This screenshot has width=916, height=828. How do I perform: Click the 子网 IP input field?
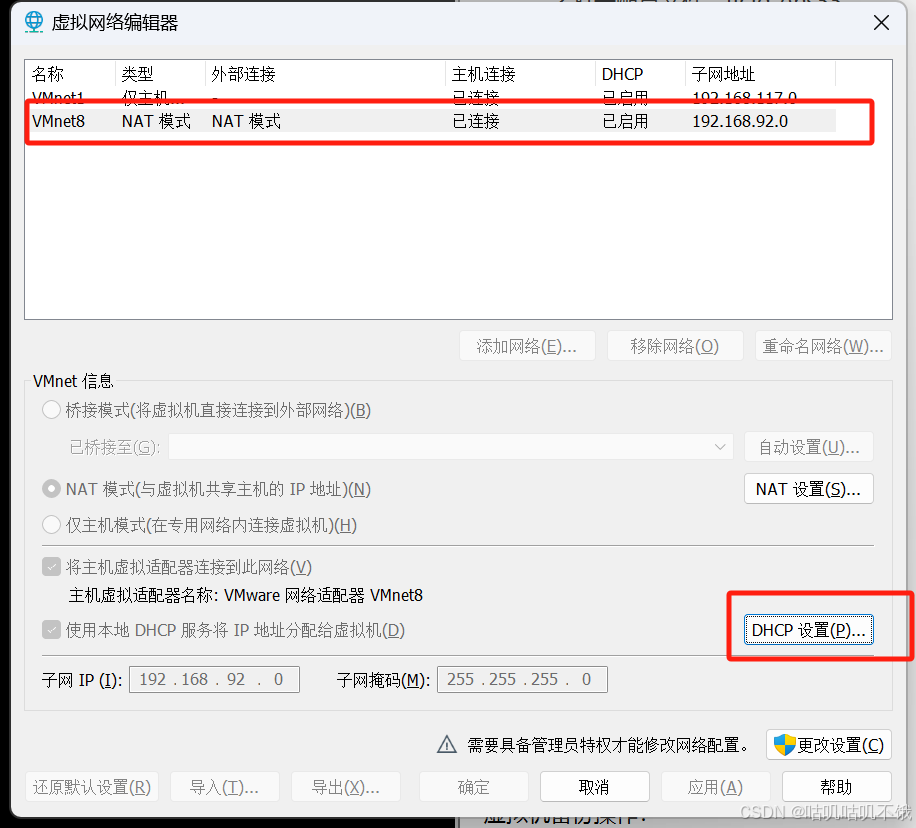pos(214,679)
